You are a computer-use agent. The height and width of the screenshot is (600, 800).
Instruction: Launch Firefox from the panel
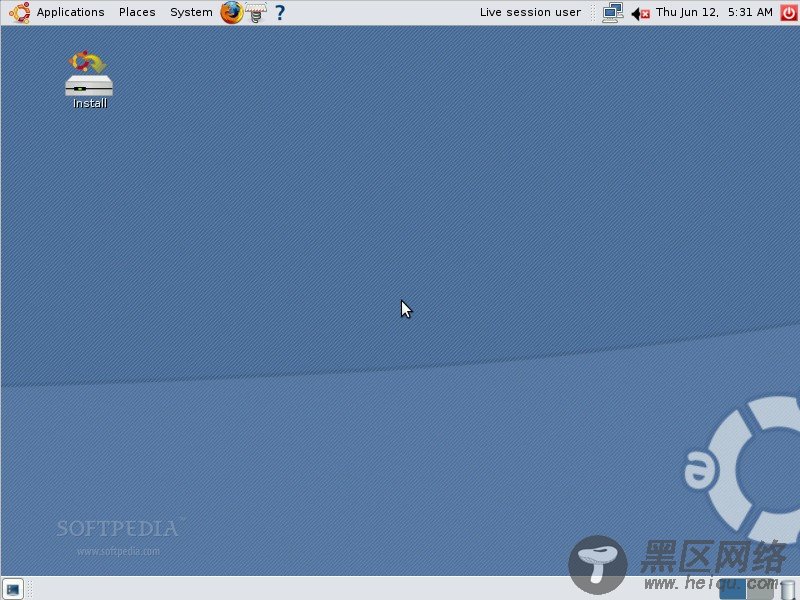tap(231, 12)
